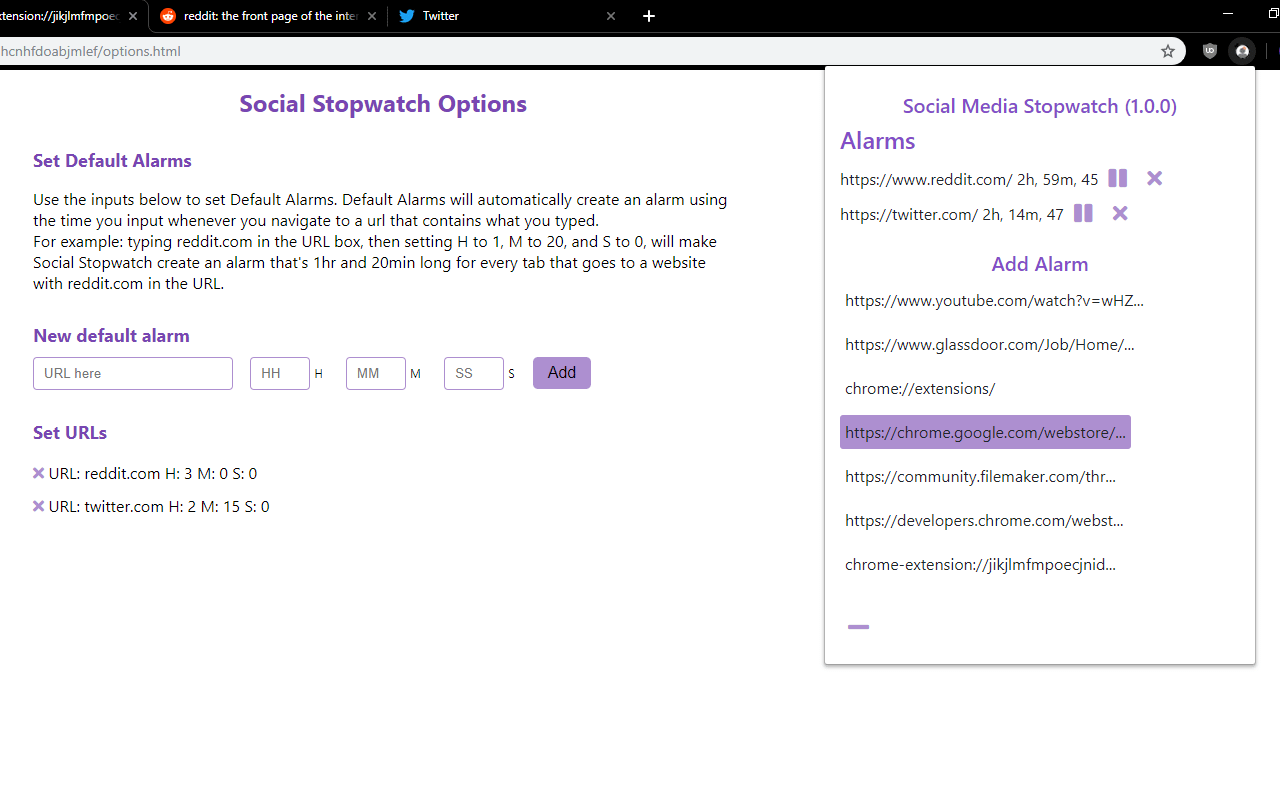Click the SS seconds input box
Screen dimensions: 1280x800
click(x=473, y=373)
